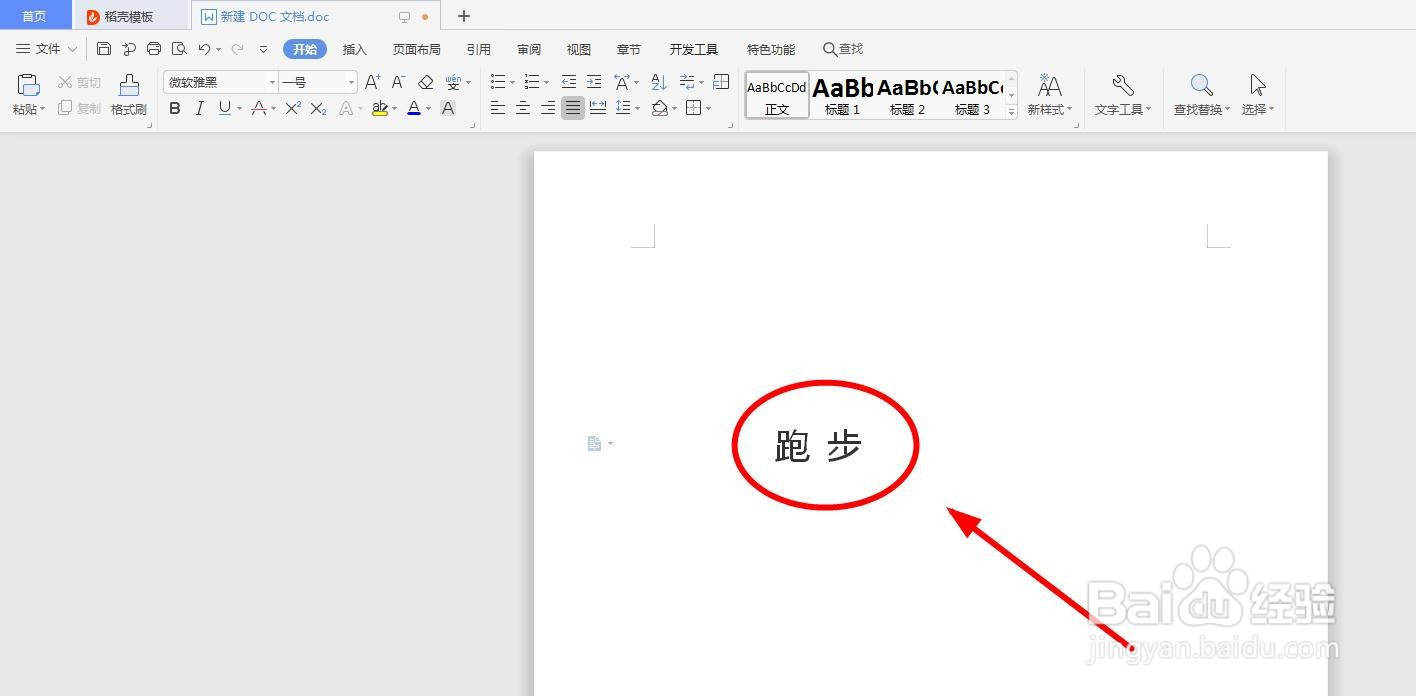Open the 引用 ribbon tab
The height and width of the screenshot is (696, 1416).
(479, 49)
